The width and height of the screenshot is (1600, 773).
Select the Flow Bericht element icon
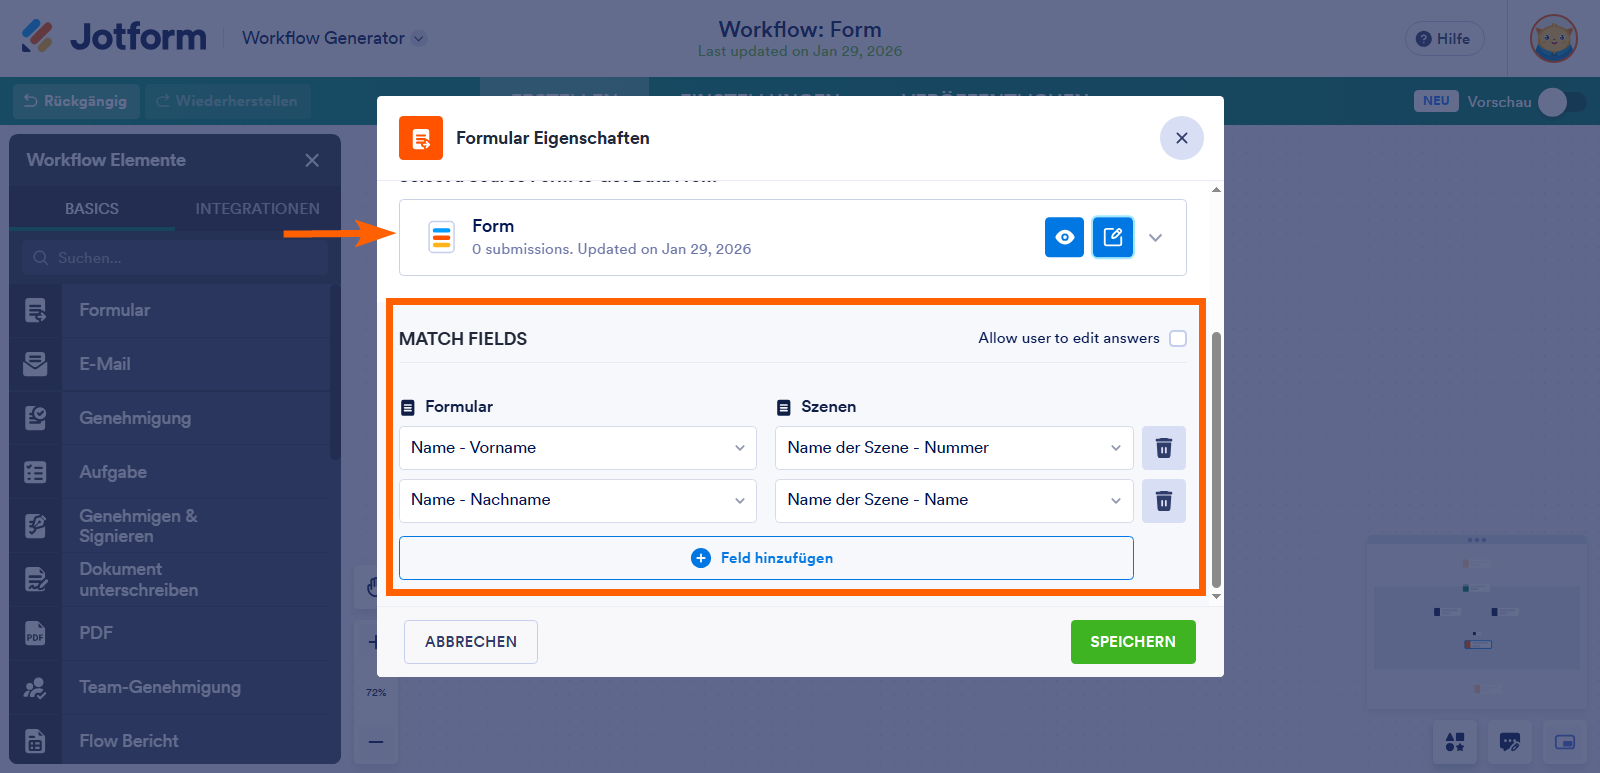pos(35,741)
